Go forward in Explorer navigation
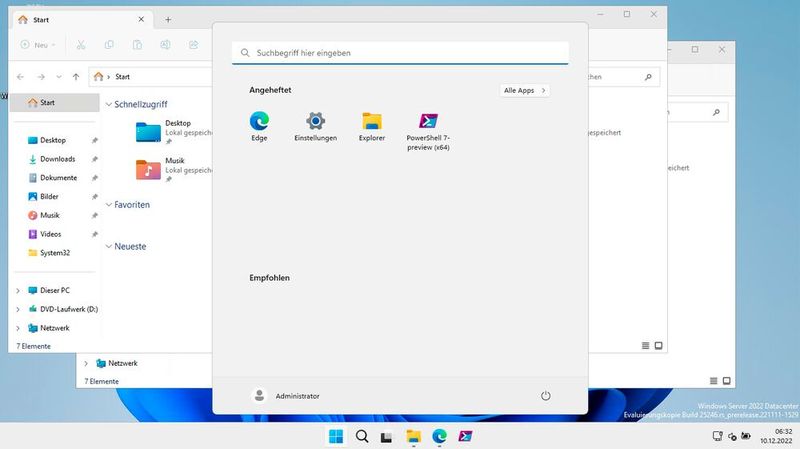 41,77
